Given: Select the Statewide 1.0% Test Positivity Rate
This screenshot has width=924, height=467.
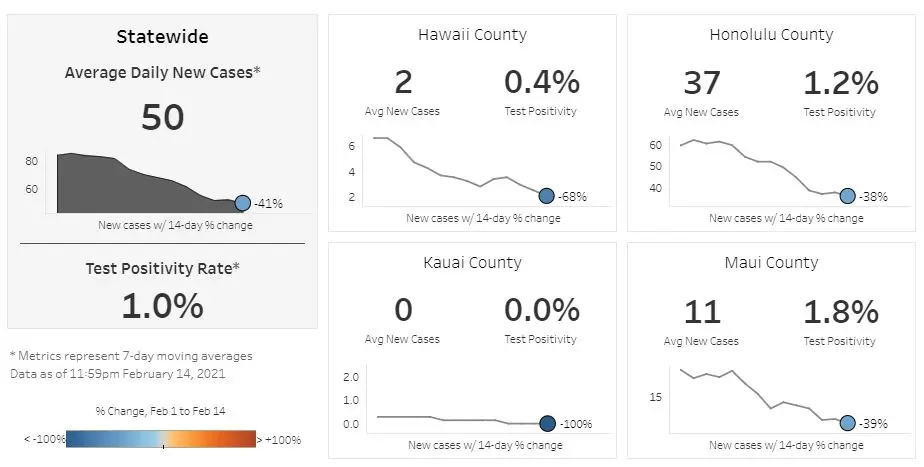Looking at the screenshot, I should tap(162, 305).
